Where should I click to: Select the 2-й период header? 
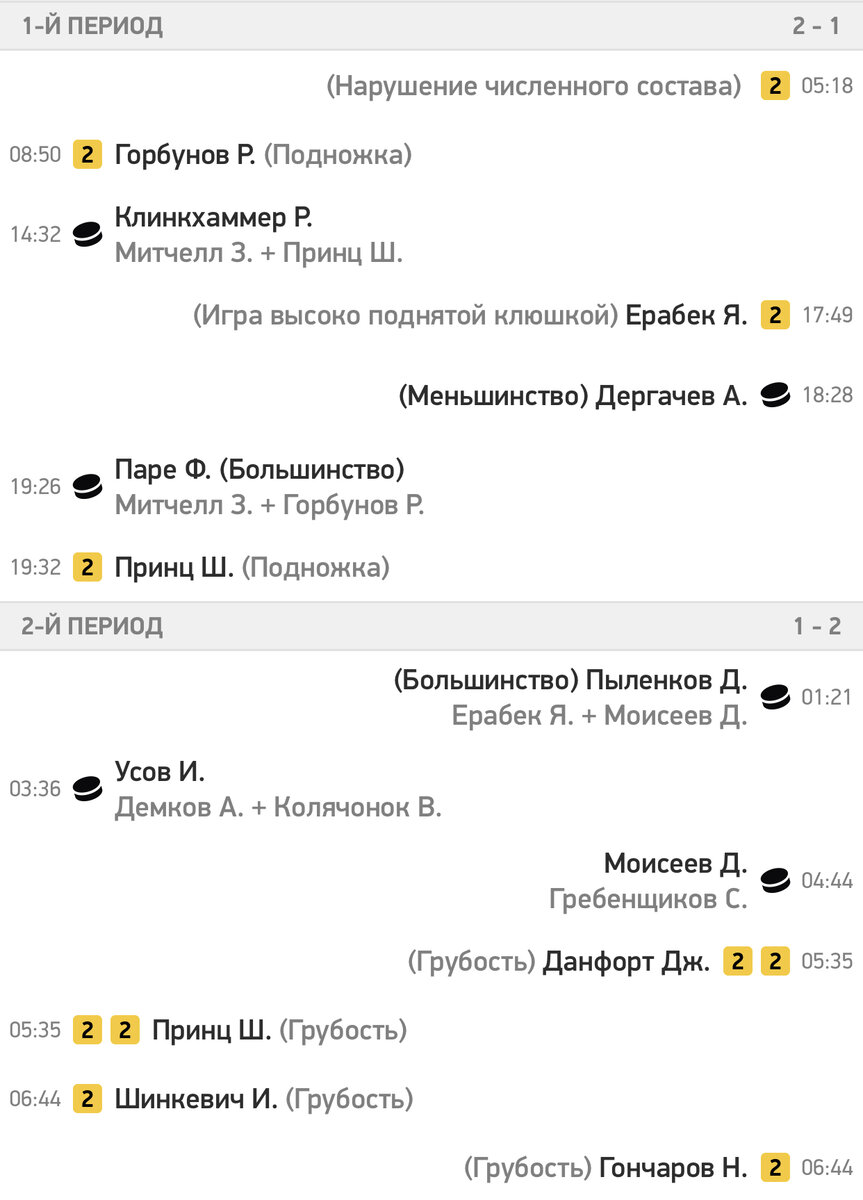(93, 627)
